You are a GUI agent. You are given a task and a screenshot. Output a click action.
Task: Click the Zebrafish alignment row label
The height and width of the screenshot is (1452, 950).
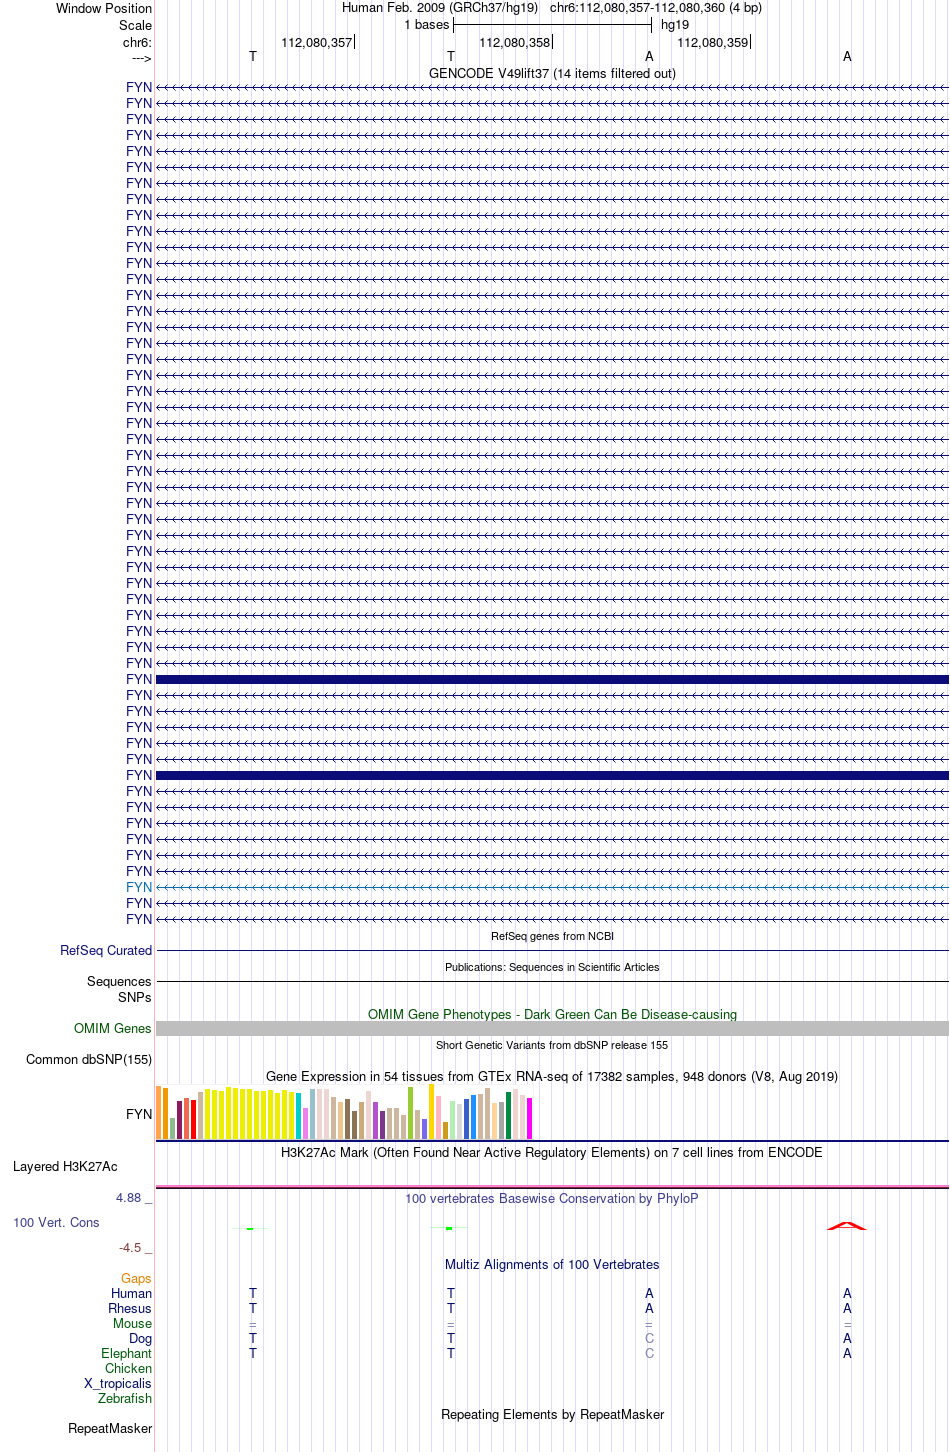(x=125, y=1398)
